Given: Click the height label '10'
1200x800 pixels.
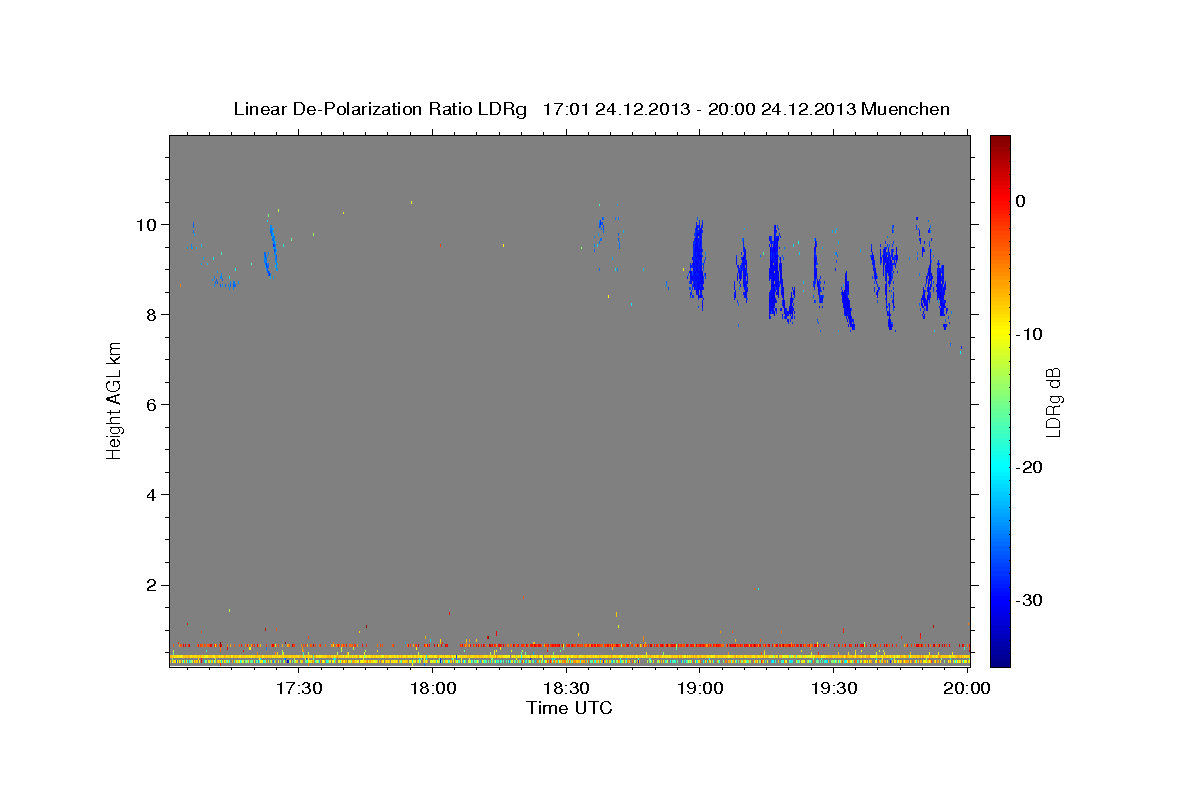Looking at the screenshot, I should (x=146, y=225).
